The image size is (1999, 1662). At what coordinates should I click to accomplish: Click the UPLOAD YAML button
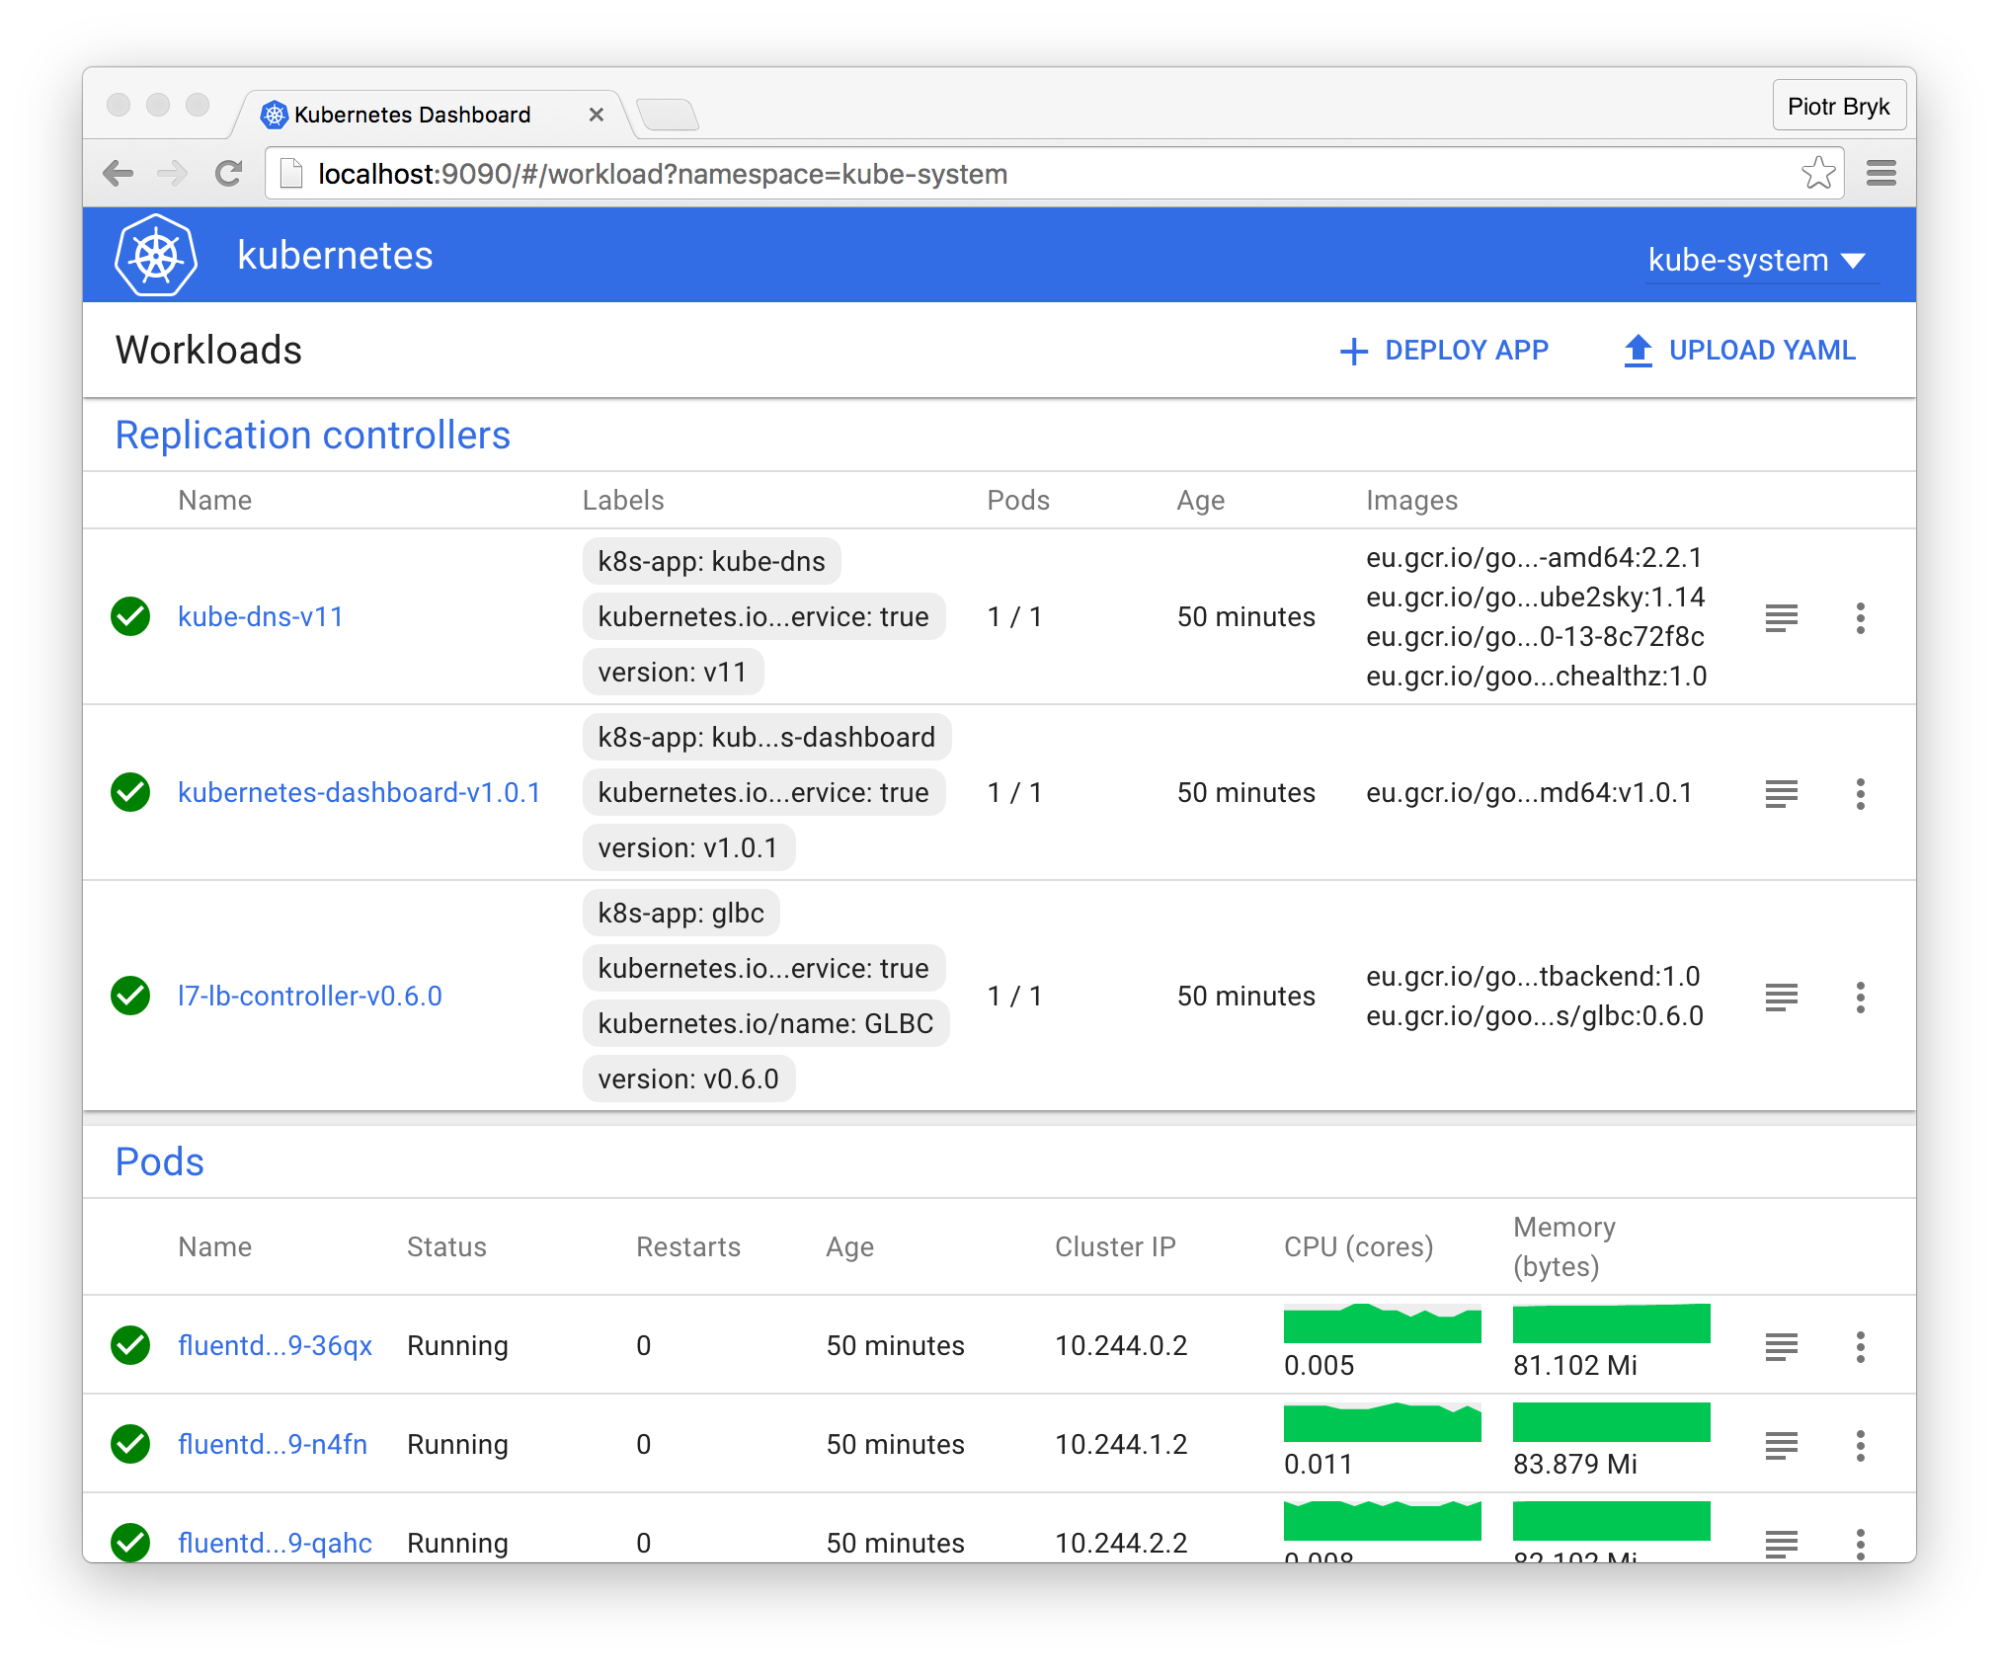pos(1738,351)
